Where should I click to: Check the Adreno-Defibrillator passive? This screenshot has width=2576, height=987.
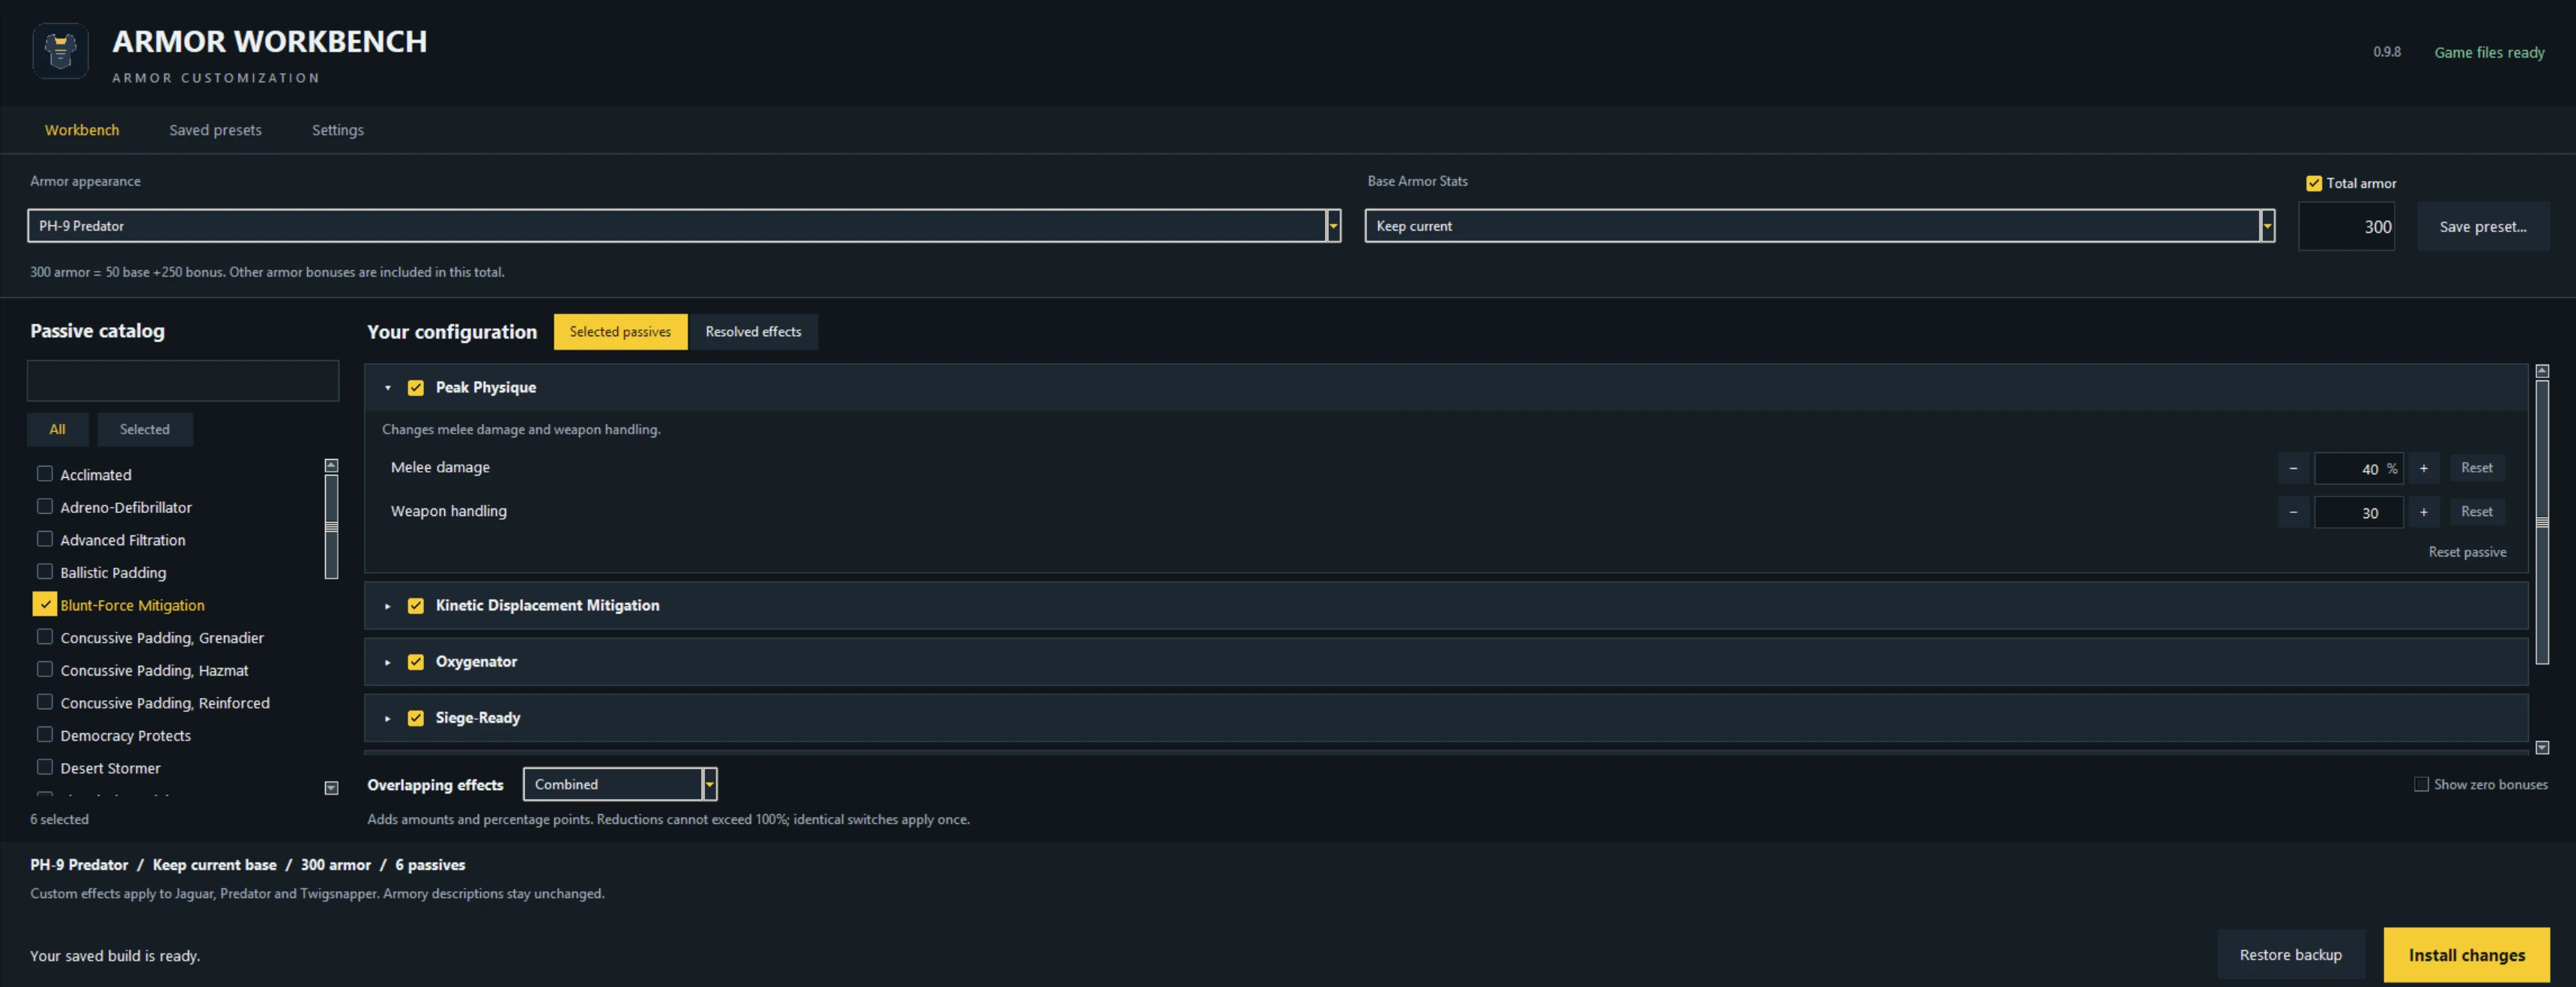(45, 507)
